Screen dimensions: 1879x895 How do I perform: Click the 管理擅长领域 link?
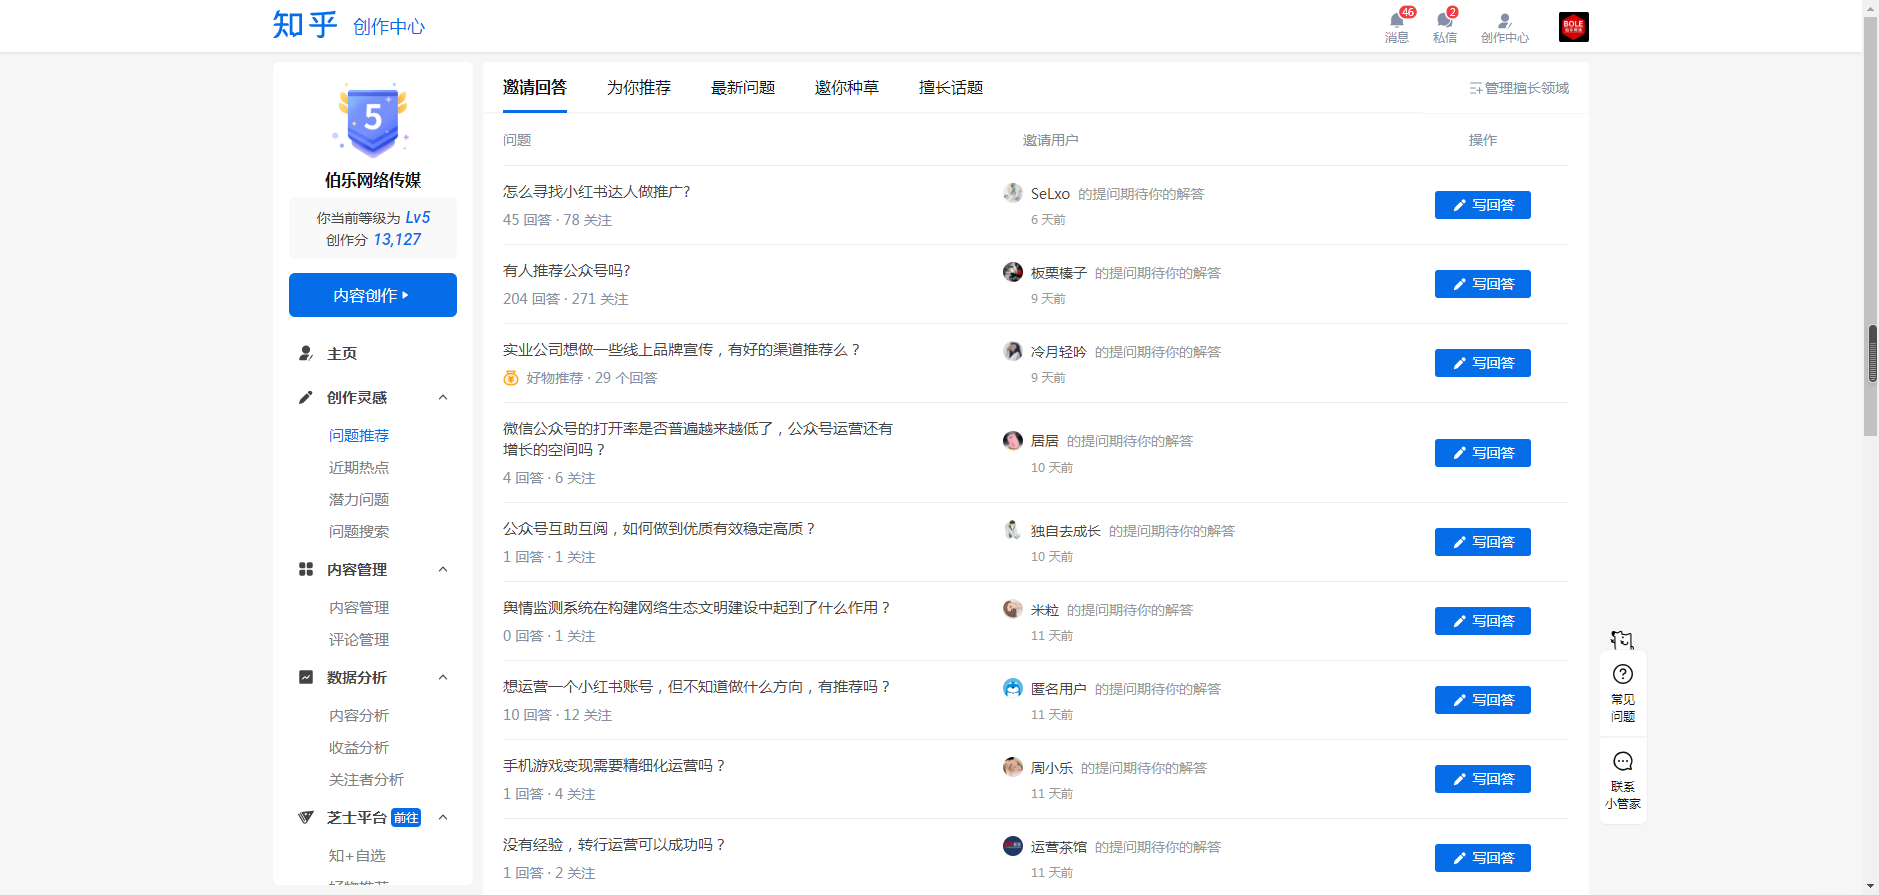[x=1527, y=88]
